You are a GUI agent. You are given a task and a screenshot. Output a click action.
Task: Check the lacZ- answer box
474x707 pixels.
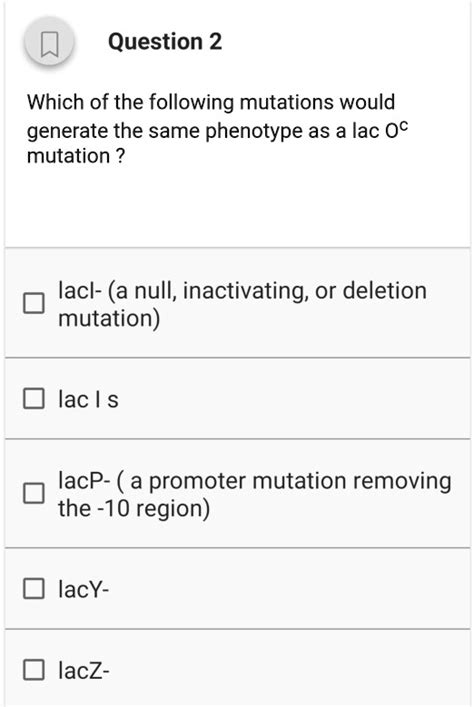pos(34,670)
